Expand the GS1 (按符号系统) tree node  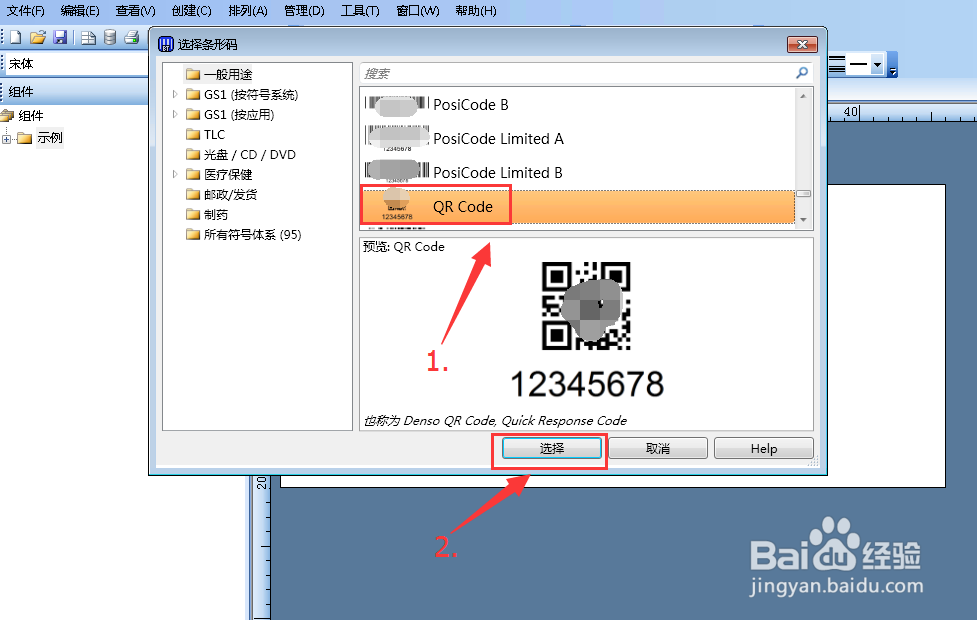click(x=175, y=95)
